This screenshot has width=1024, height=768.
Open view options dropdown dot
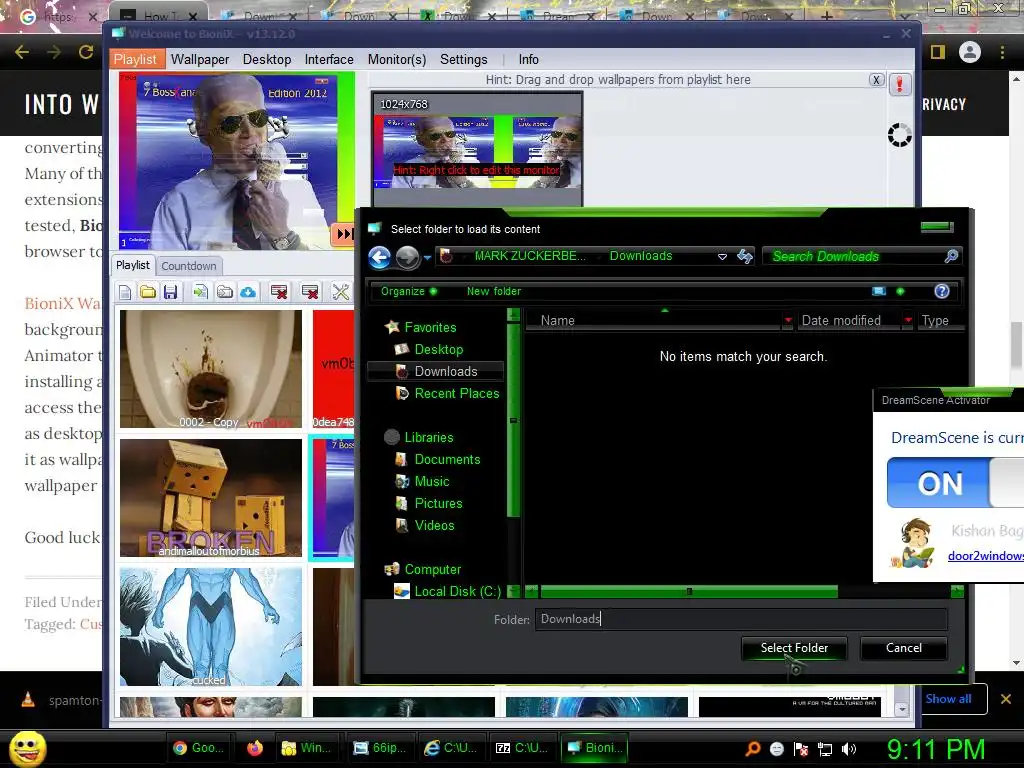(901, 291)
